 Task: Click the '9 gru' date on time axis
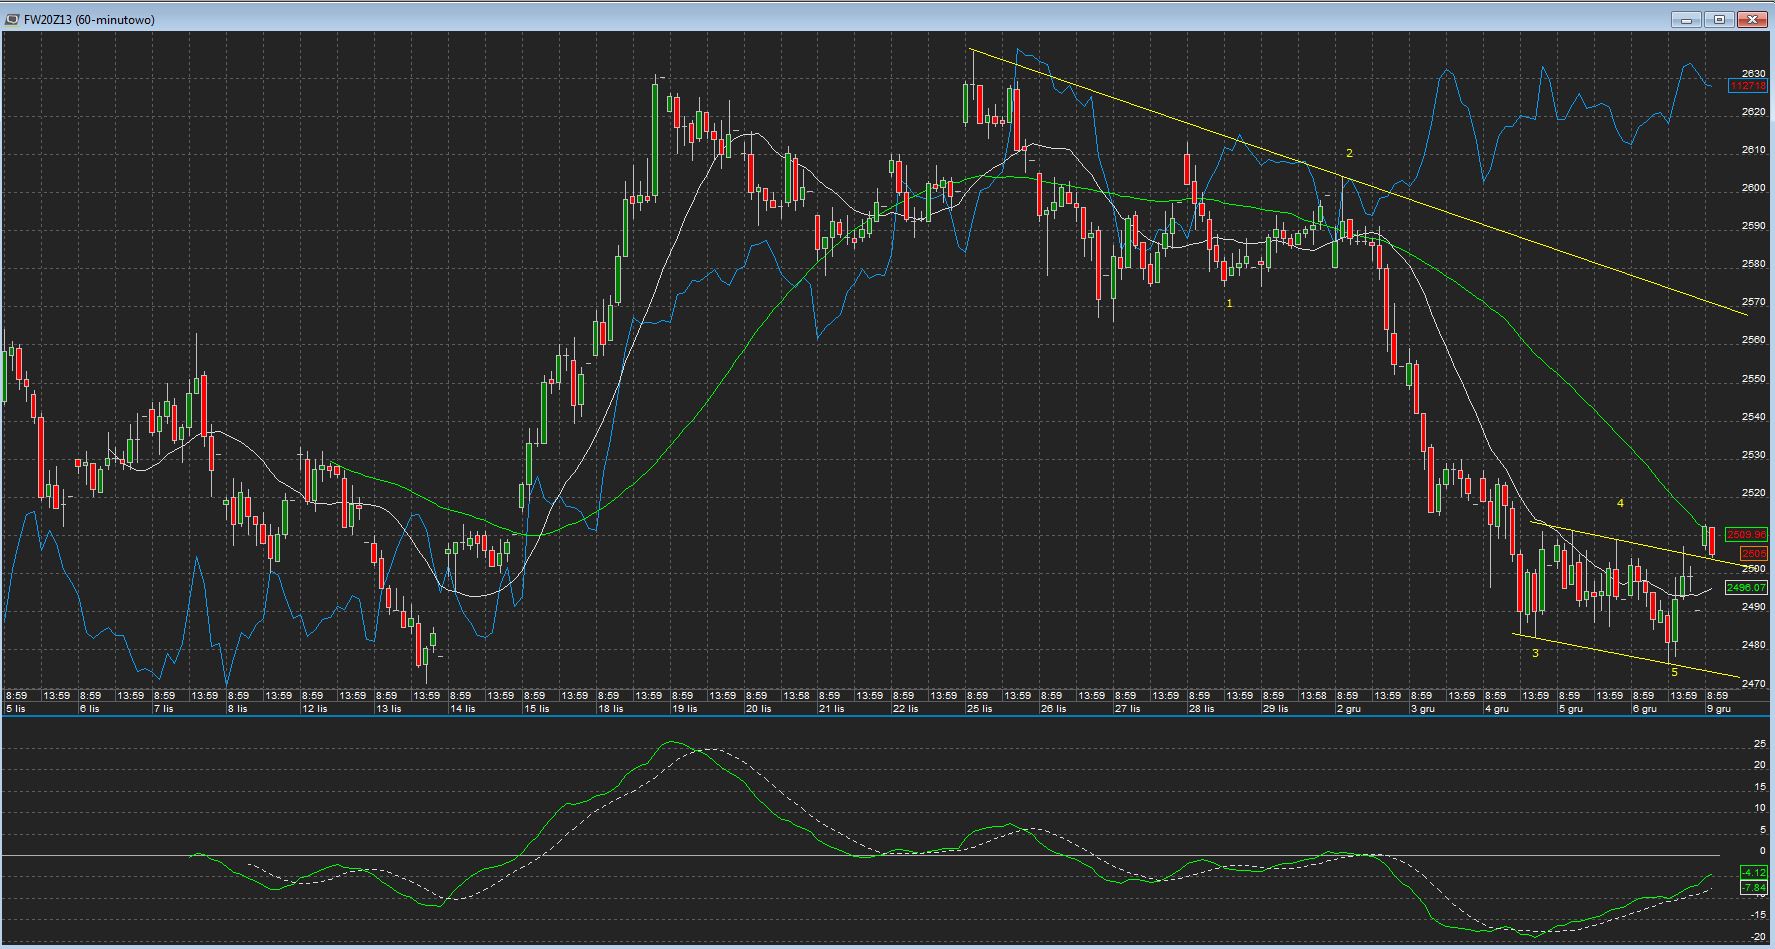click(1717, 708)
